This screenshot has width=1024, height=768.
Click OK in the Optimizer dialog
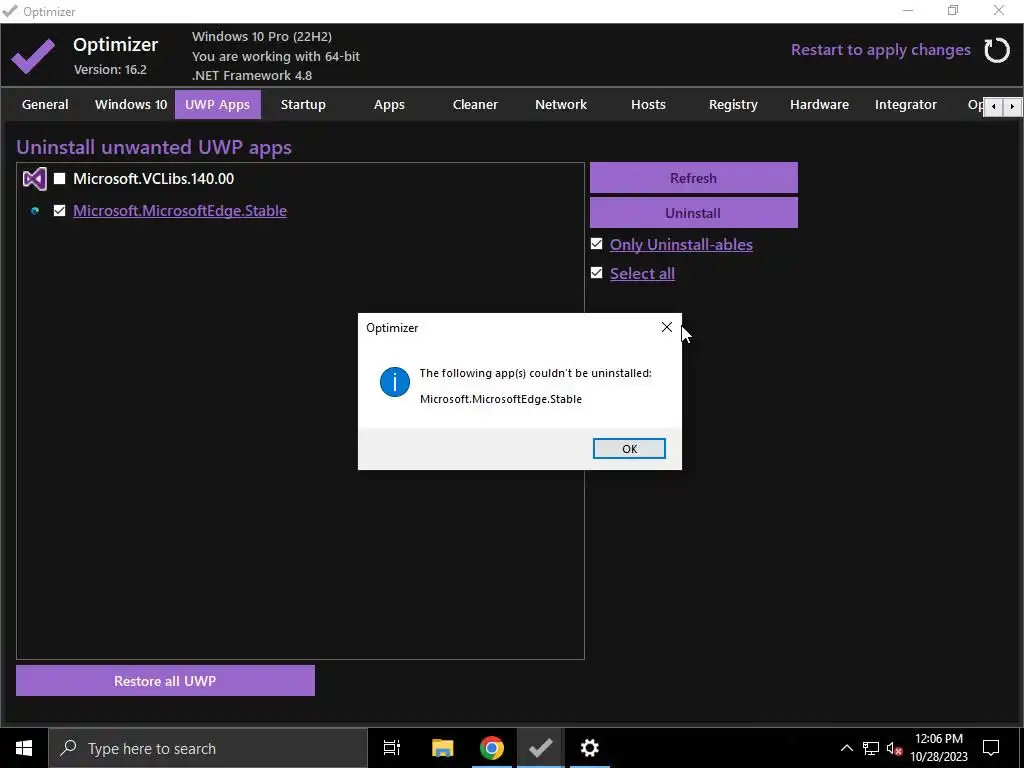(629, 449)
